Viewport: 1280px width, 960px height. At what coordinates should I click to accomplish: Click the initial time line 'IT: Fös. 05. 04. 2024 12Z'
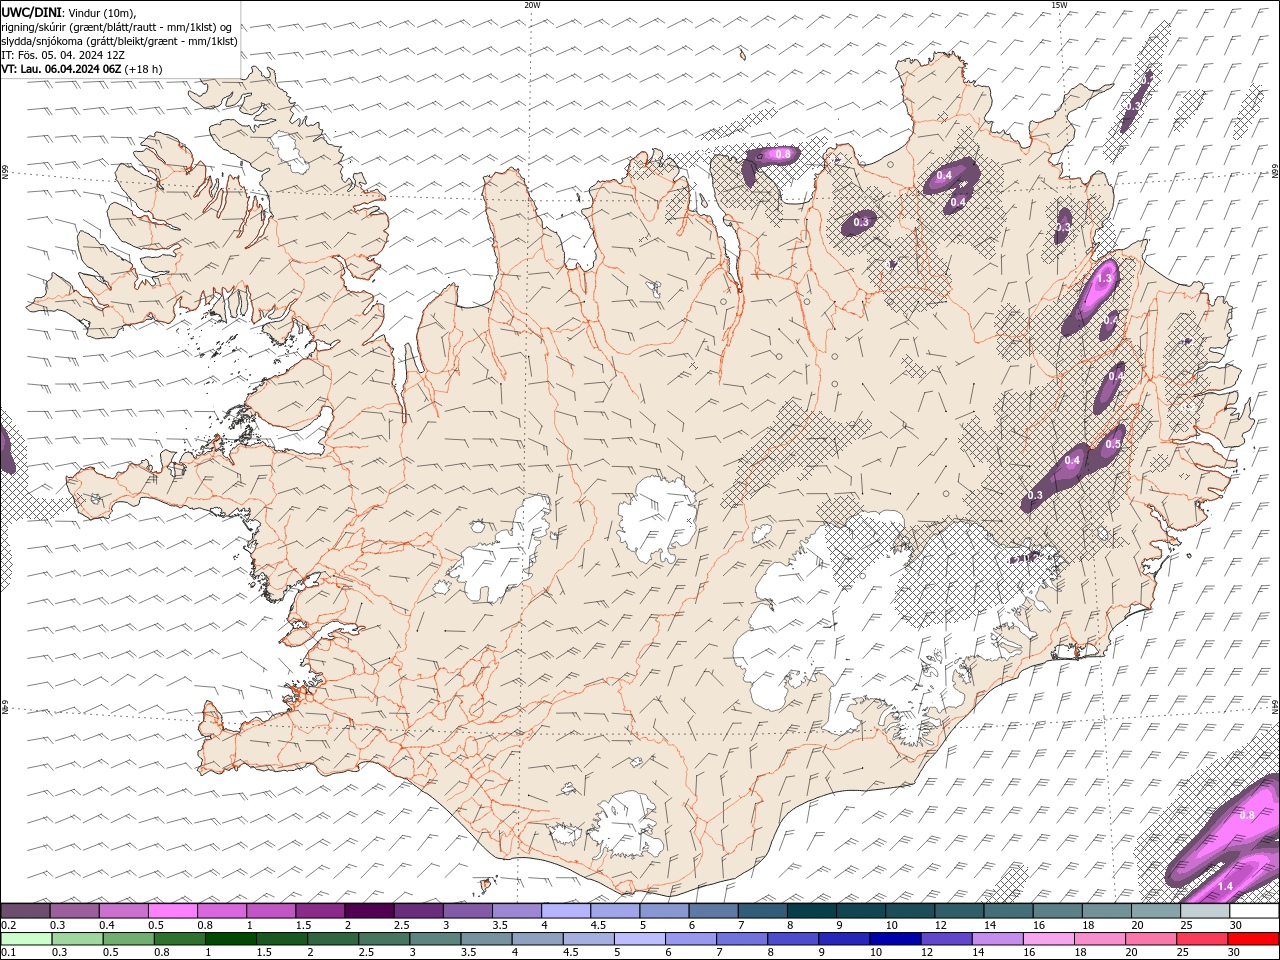[x=63, y=55]
